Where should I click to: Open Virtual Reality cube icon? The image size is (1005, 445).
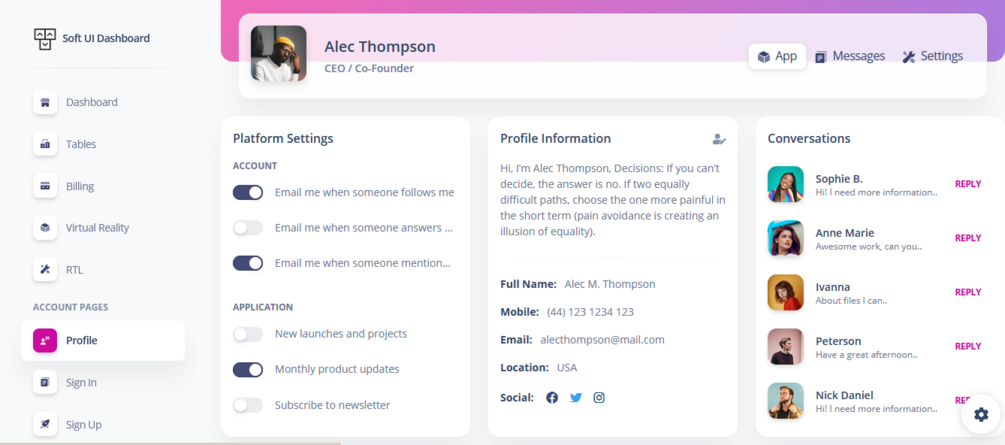pos(45,228)
